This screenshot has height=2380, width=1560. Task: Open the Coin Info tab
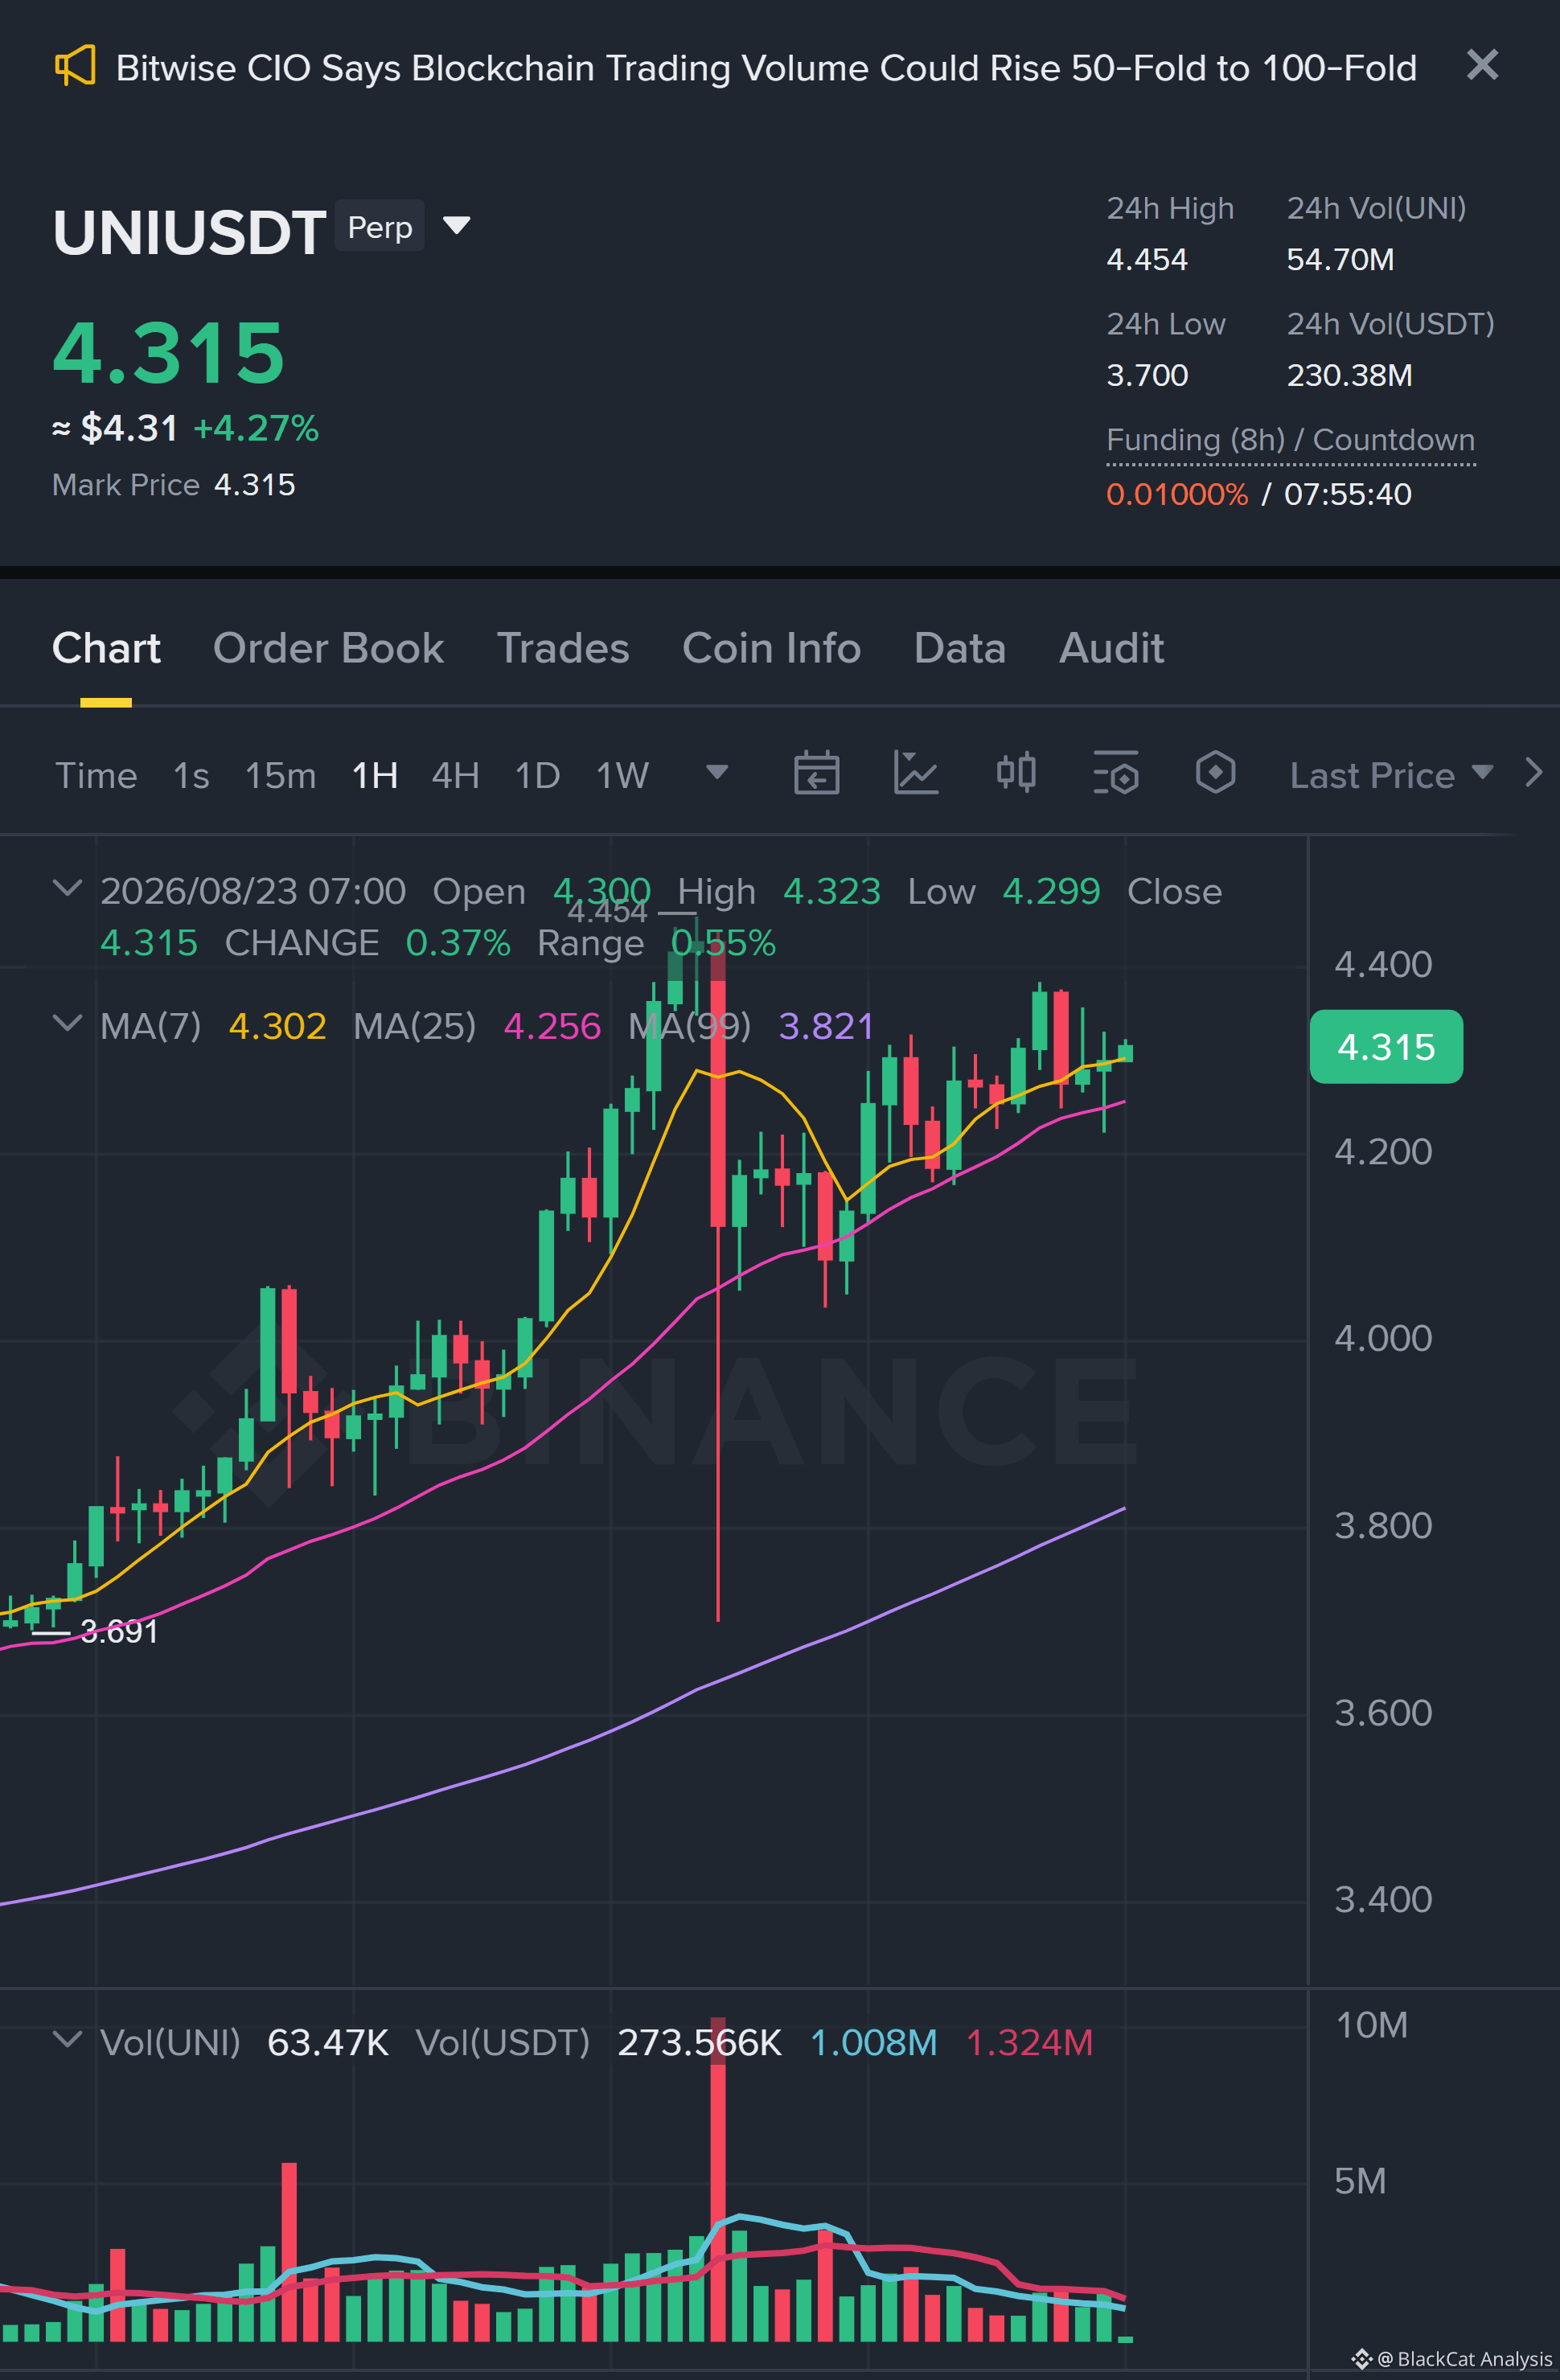point(771,648)
